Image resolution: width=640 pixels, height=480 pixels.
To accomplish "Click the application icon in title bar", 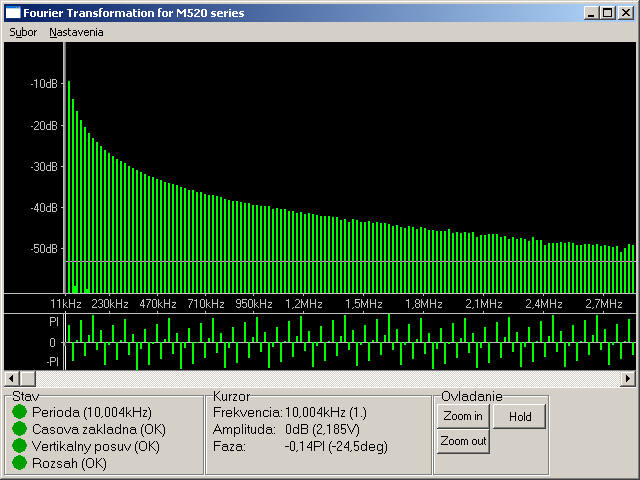I will [13, 13].
